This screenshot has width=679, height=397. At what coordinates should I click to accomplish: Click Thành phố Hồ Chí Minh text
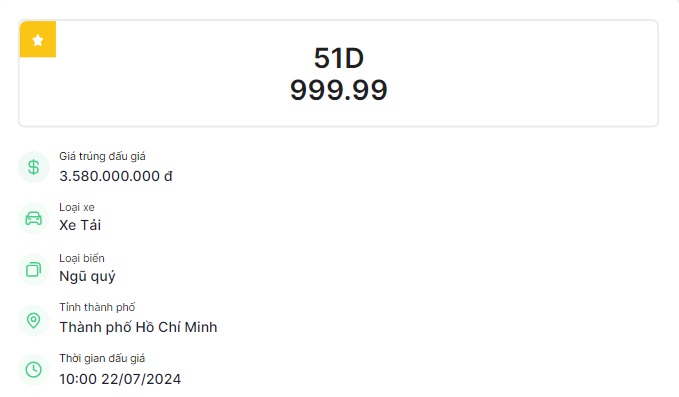point(138,327)
